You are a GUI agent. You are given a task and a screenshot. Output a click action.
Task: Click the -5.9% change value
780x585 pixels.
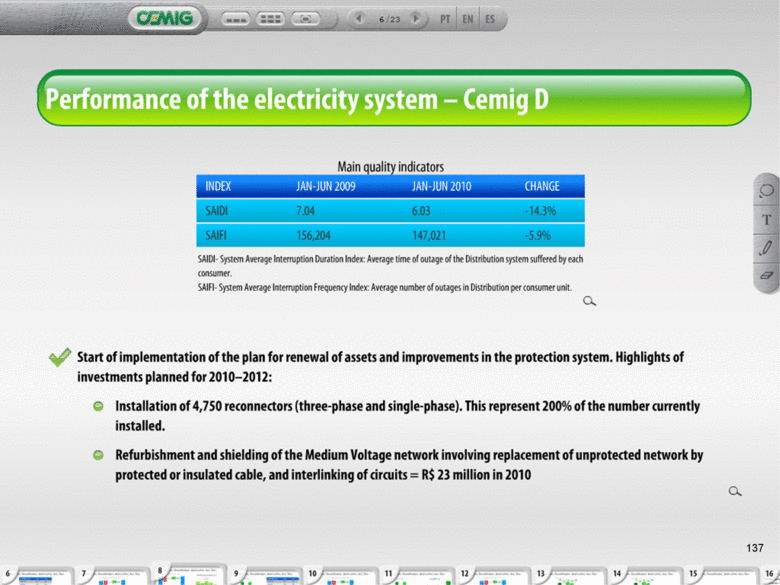[538, 235]
